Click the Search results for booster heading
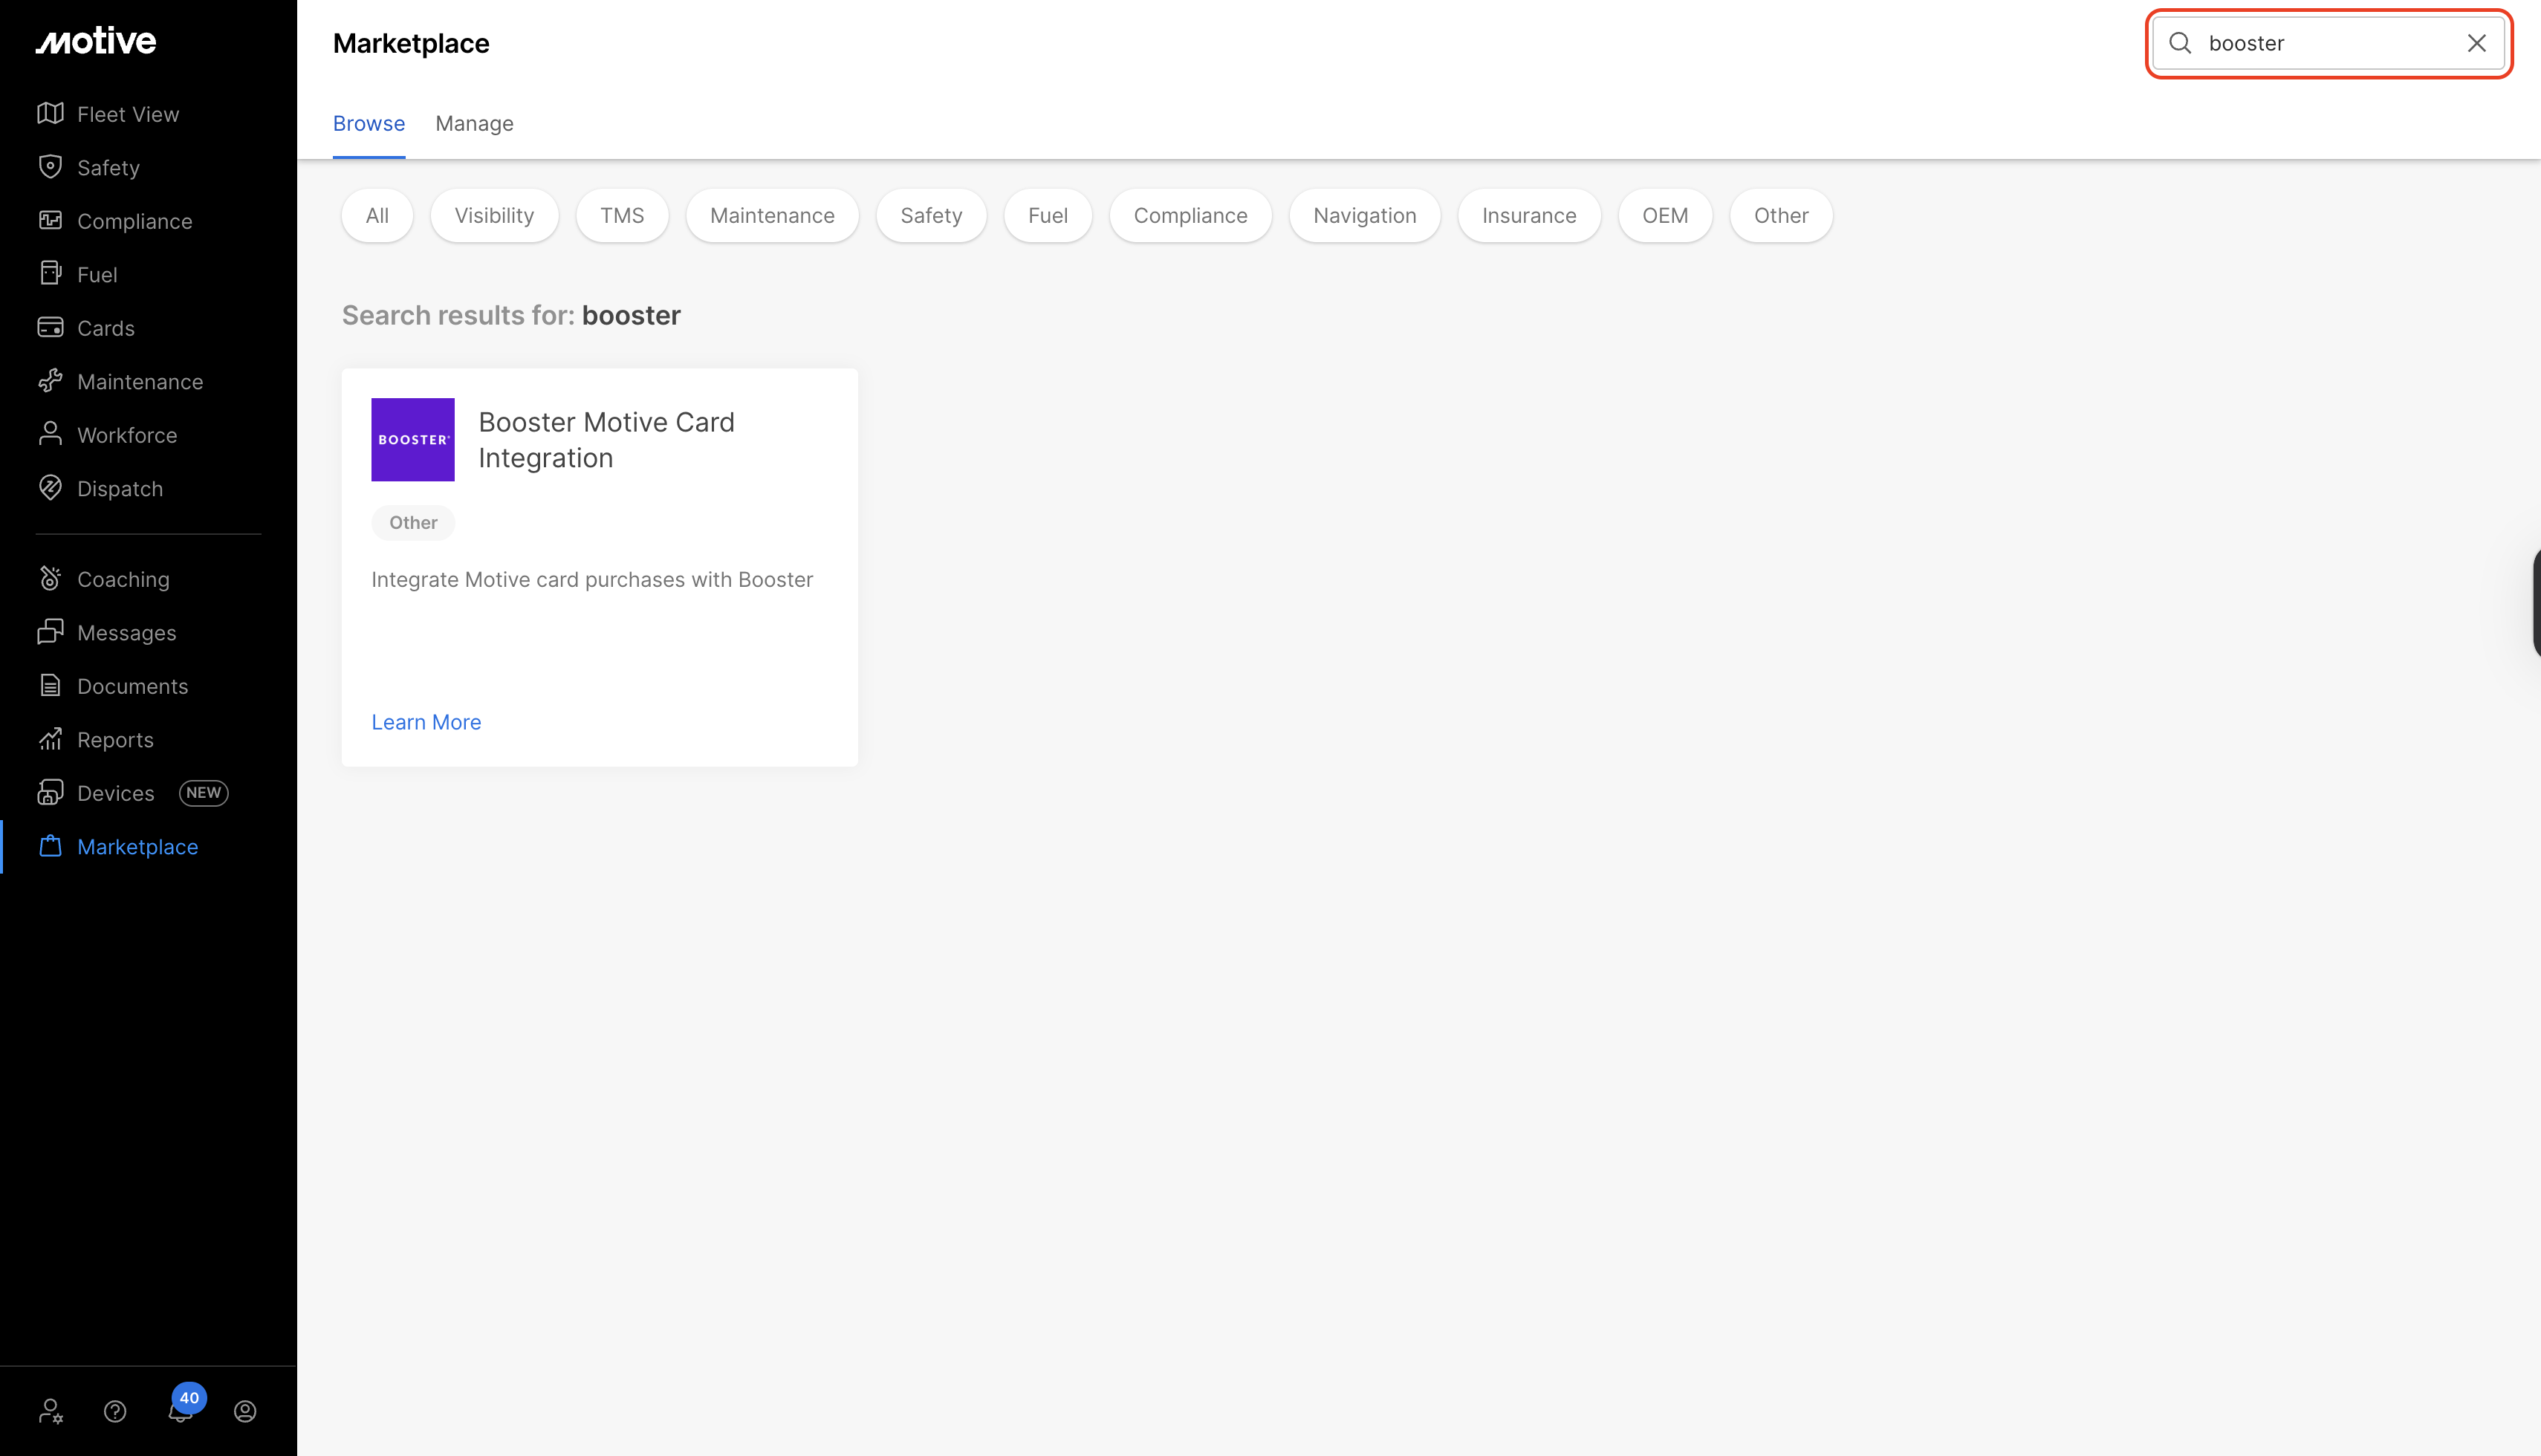The height and width of the screenshot is (1456, 2541). click(x=511, y=315)
